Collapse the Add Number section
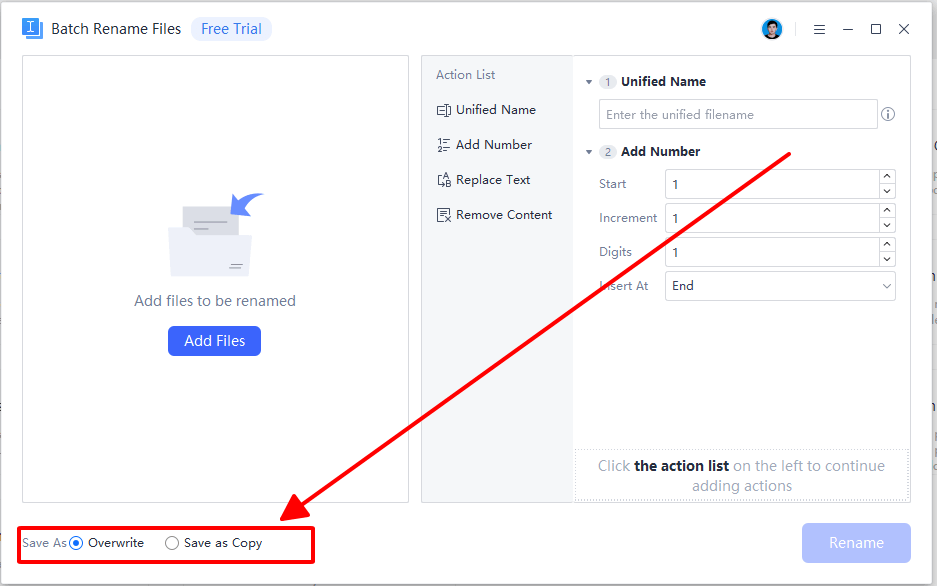937x586 pixels. pyautogui.click(x=588, y=151)
